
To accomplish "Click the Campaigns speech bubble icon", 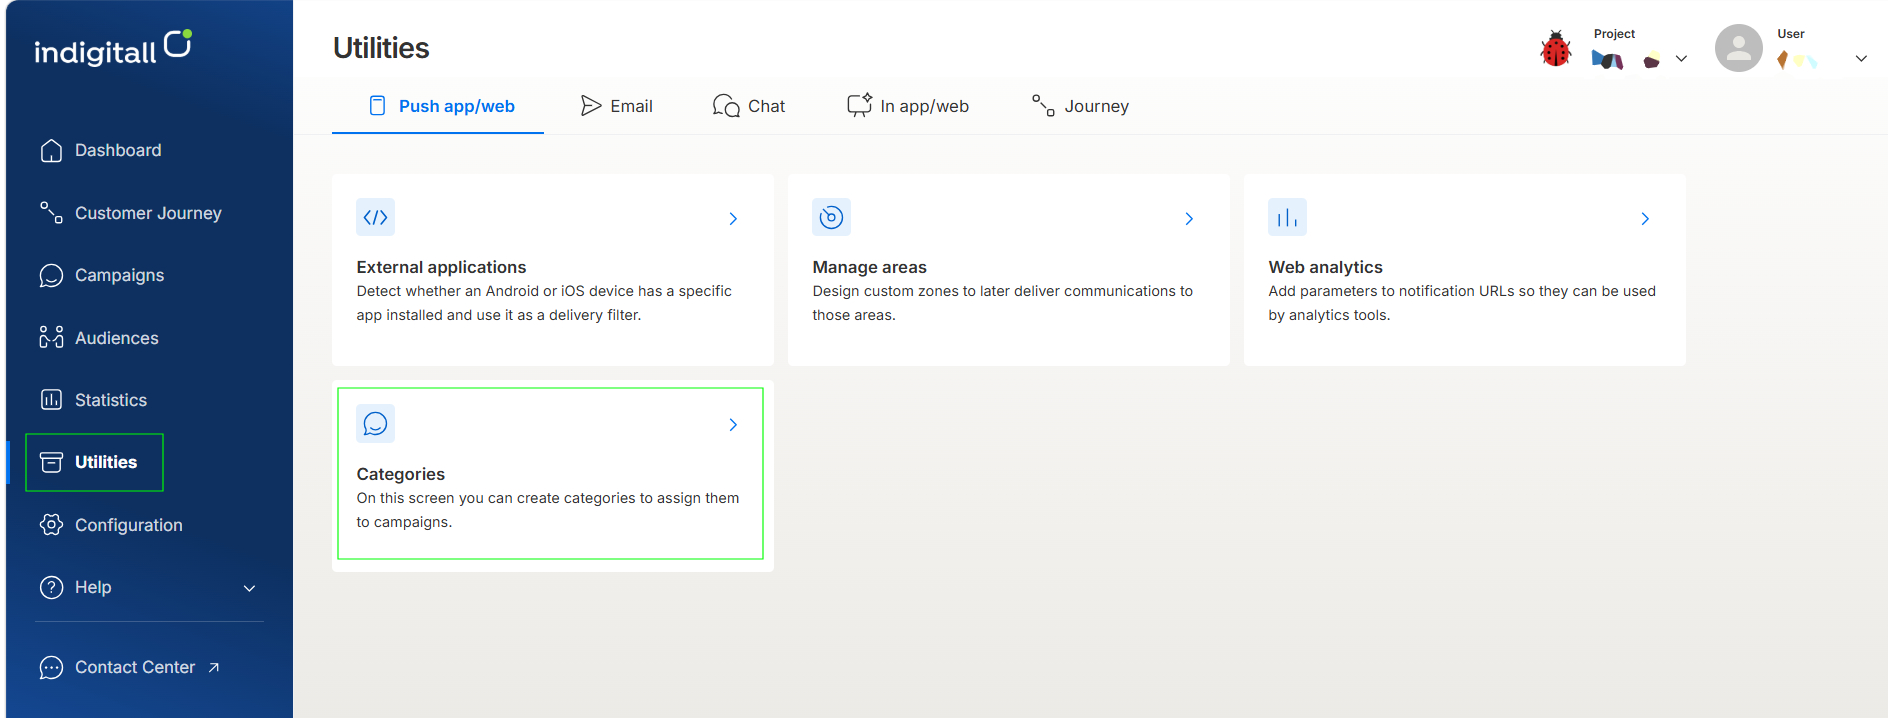I will 51,275.
